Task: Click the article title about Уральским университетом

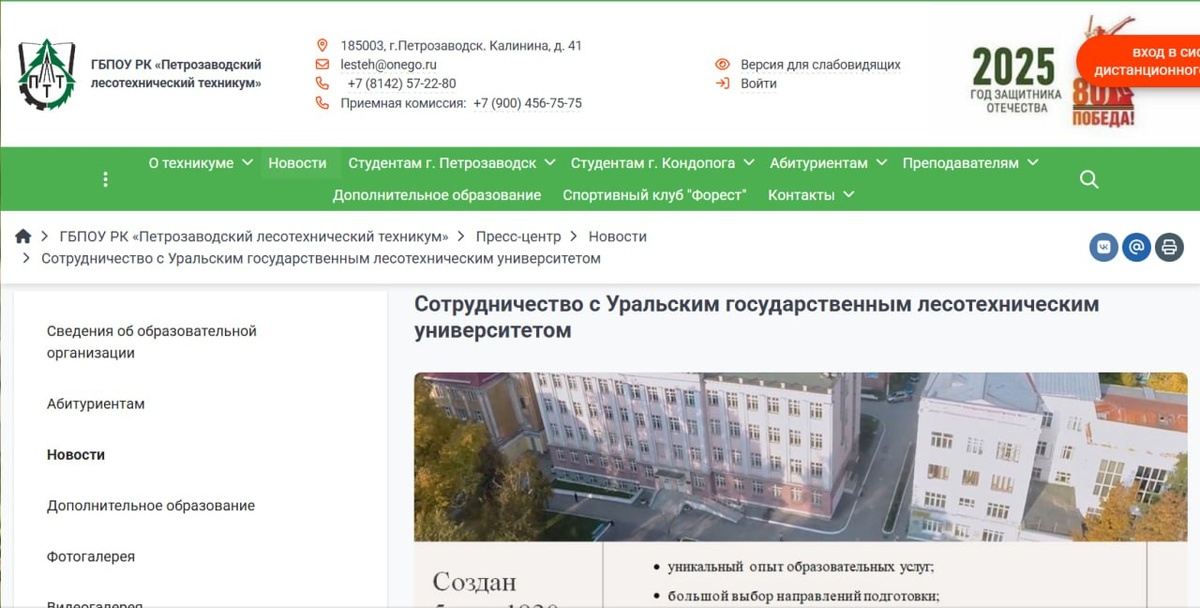Action: pos(756,316)
